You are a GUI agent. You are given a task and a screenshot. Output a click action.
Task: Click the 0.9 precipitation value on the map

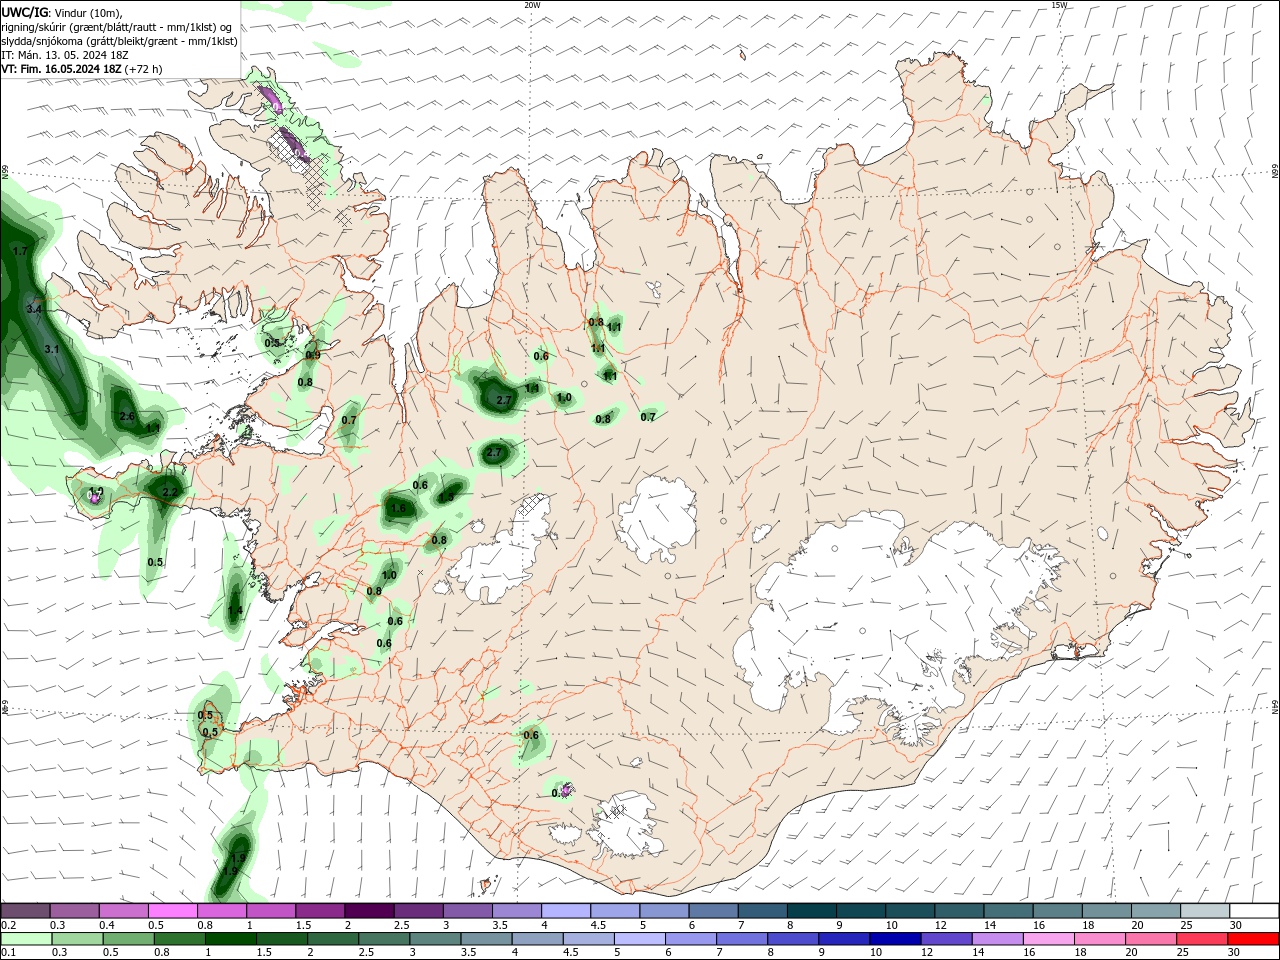coord(313,355)
